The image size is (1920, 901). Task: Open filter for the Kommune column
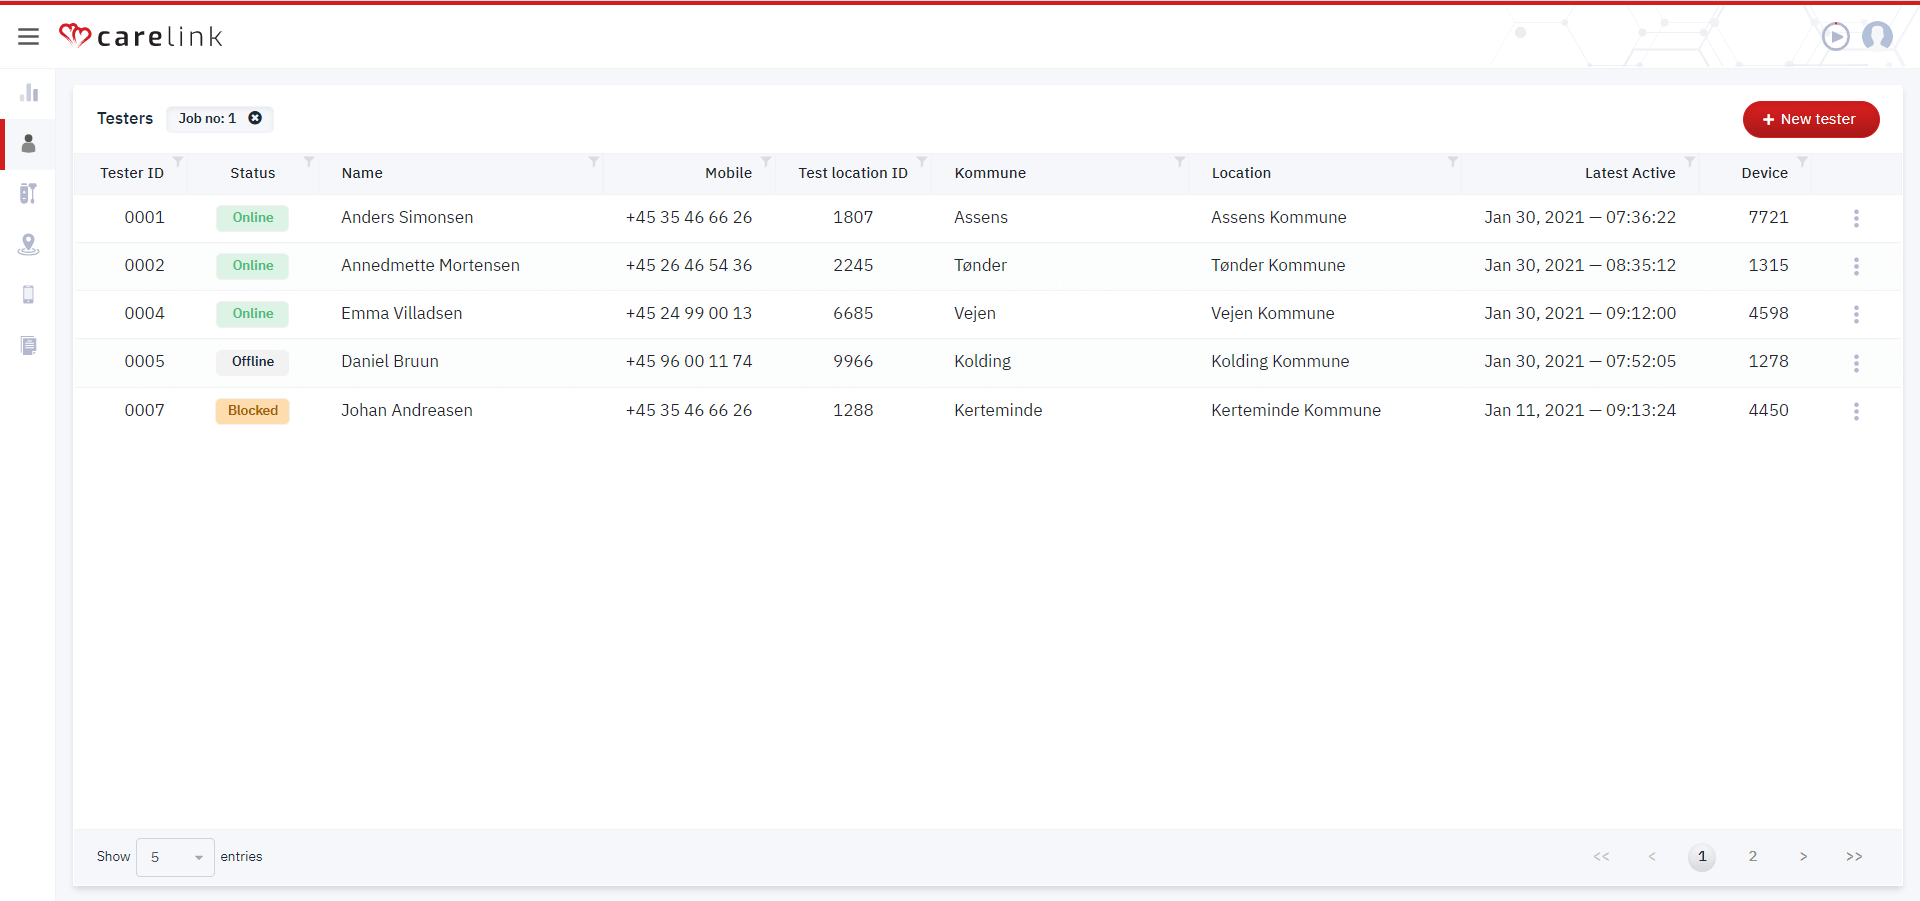(x=1180, y=161)
